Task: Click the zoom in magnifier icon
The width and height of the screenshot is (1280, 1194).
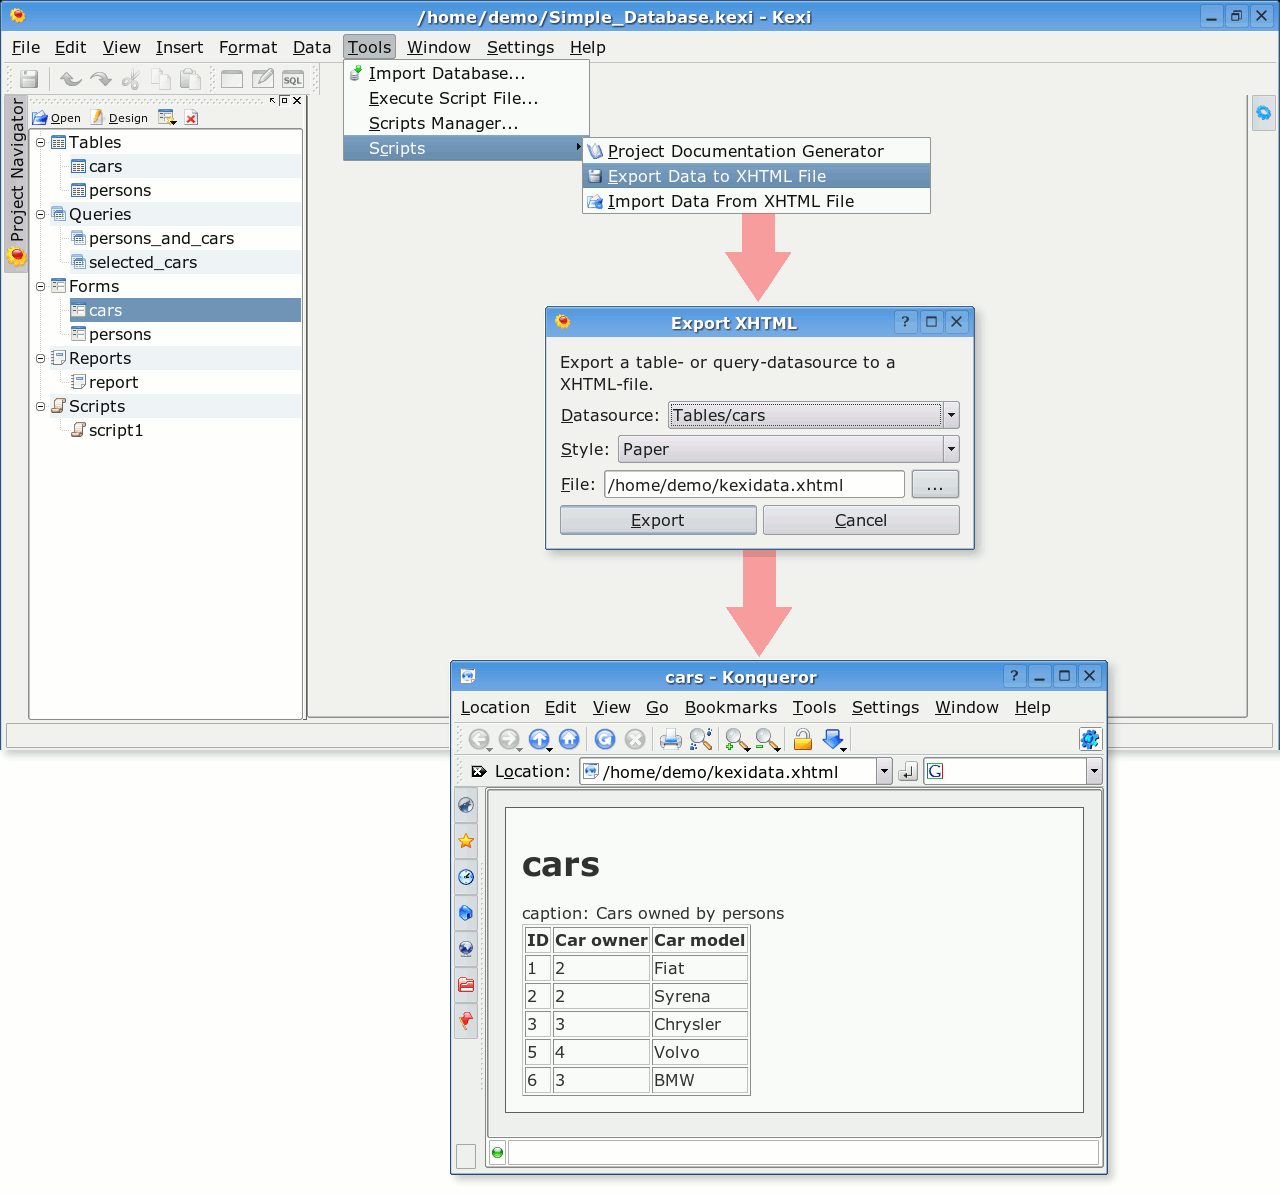Action: point(737,739)
